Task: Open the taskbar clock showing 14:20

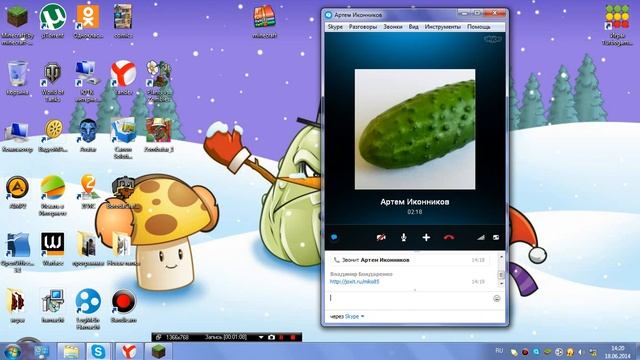Action: click(618, 352)
